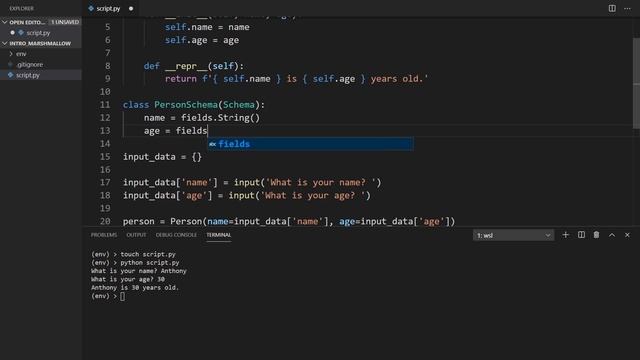Select the Terminal panel tab

(x=218, y=235)
